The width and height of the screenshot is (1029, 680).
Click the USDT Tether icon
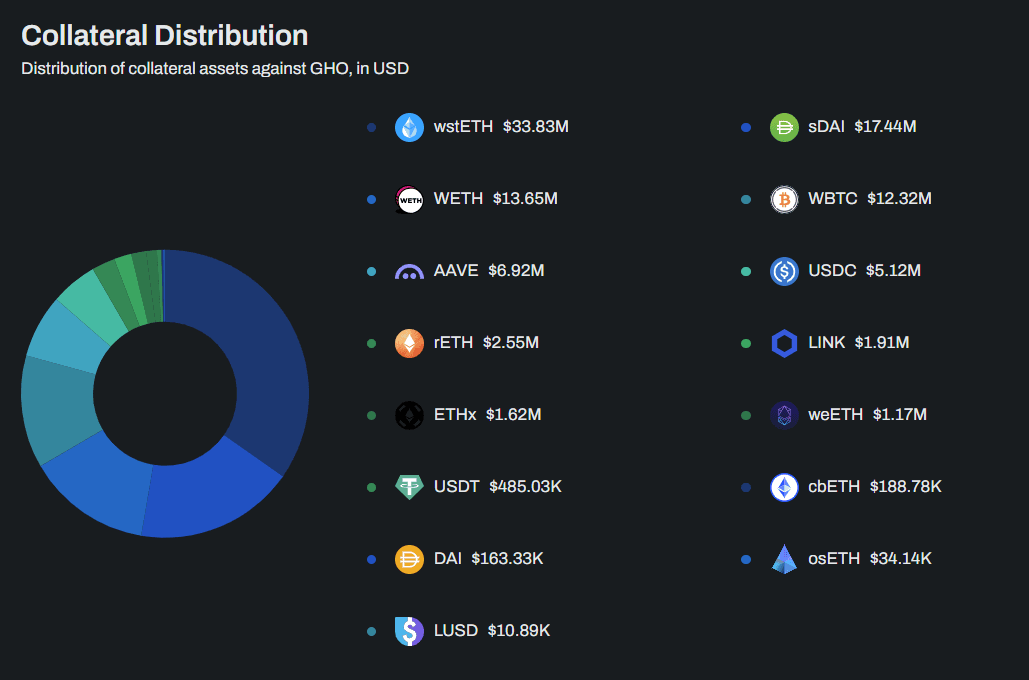pyautogui.click(x=409, y=487)
